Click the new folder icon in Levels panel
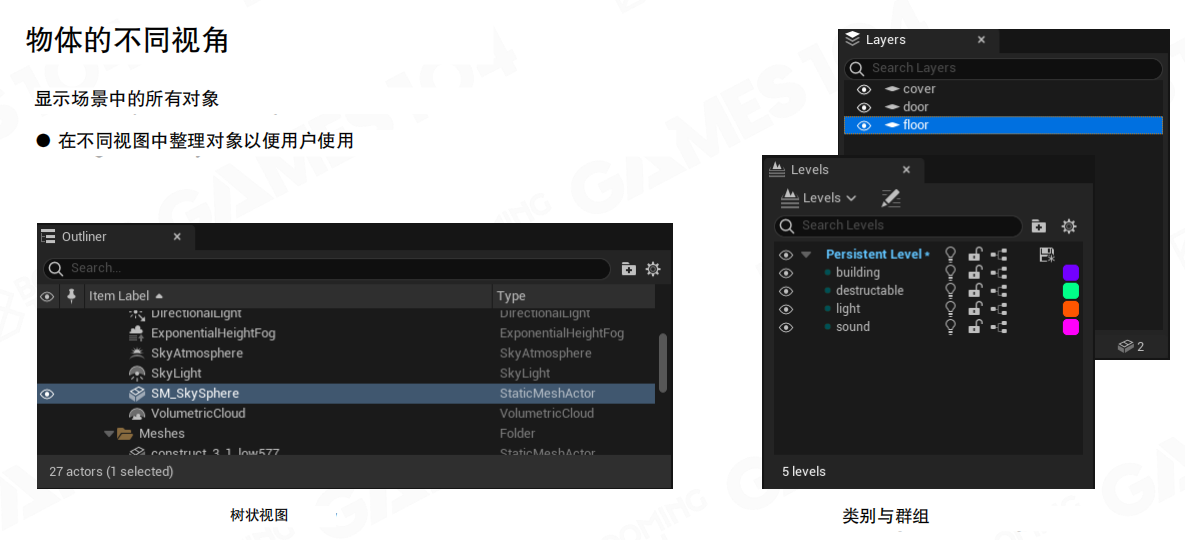The image size is (1185, 540). 1039,226
